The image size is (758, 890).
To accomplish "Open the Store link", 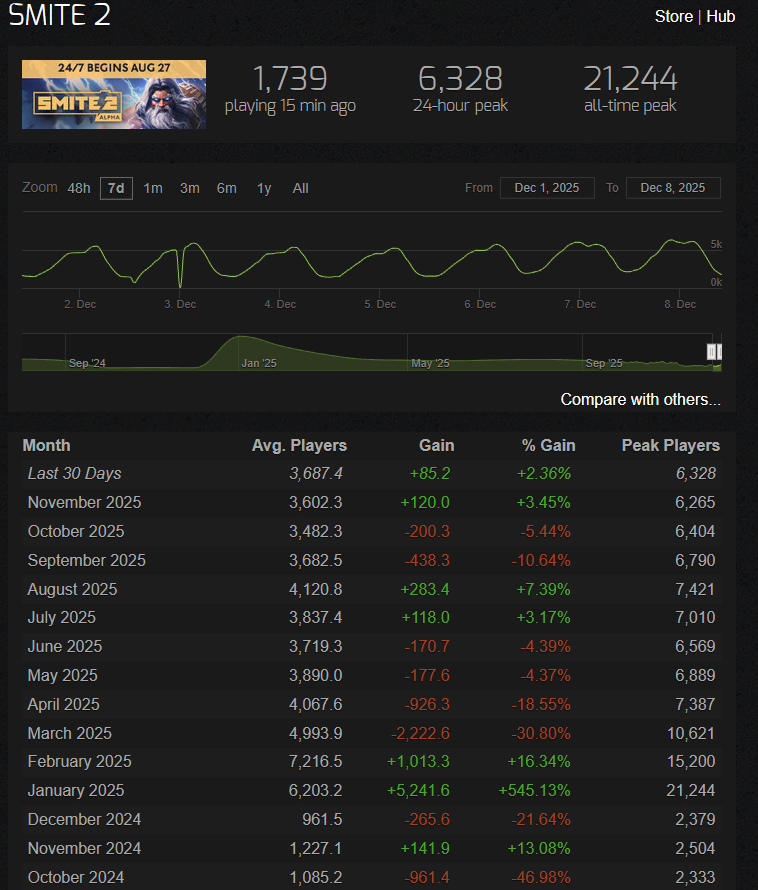I will coord(673,16).
